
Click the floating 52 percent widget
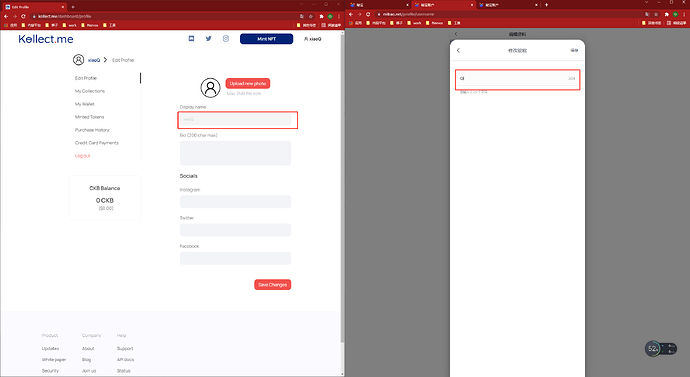(661, 349)
